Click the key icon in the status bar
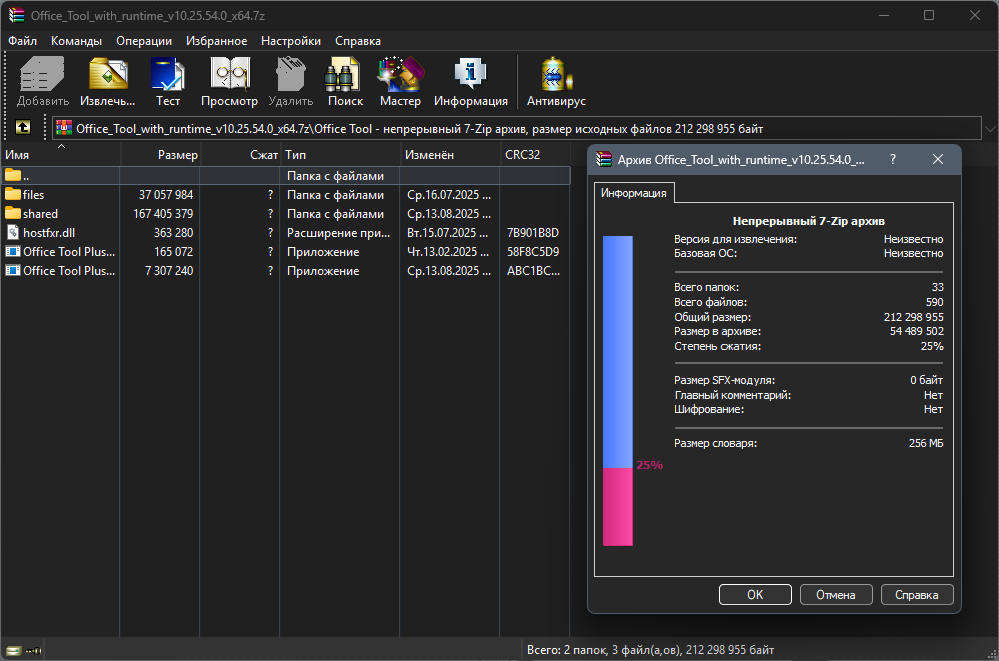 (x=33, y=650)
